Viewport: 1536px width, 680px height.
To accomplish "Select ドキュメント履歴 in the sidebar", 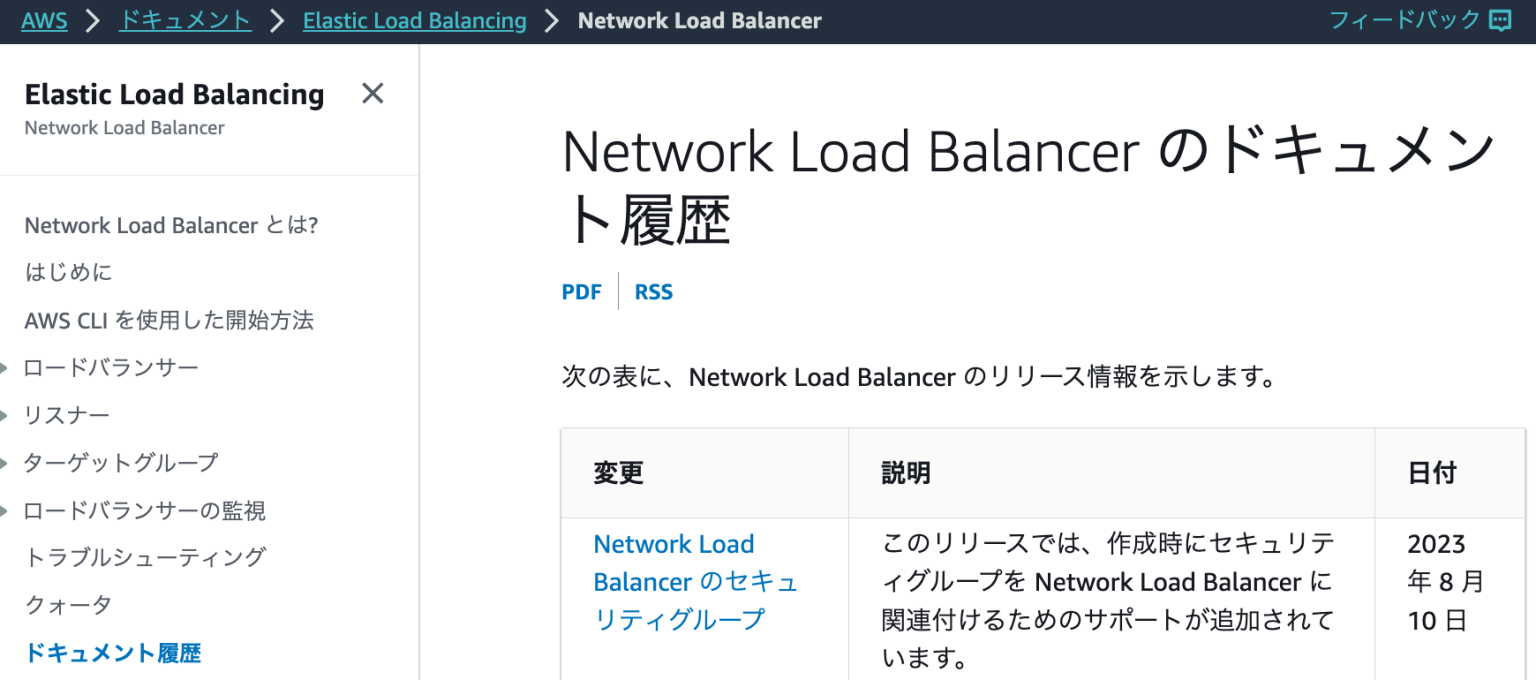I will click(x=112, y=653).
